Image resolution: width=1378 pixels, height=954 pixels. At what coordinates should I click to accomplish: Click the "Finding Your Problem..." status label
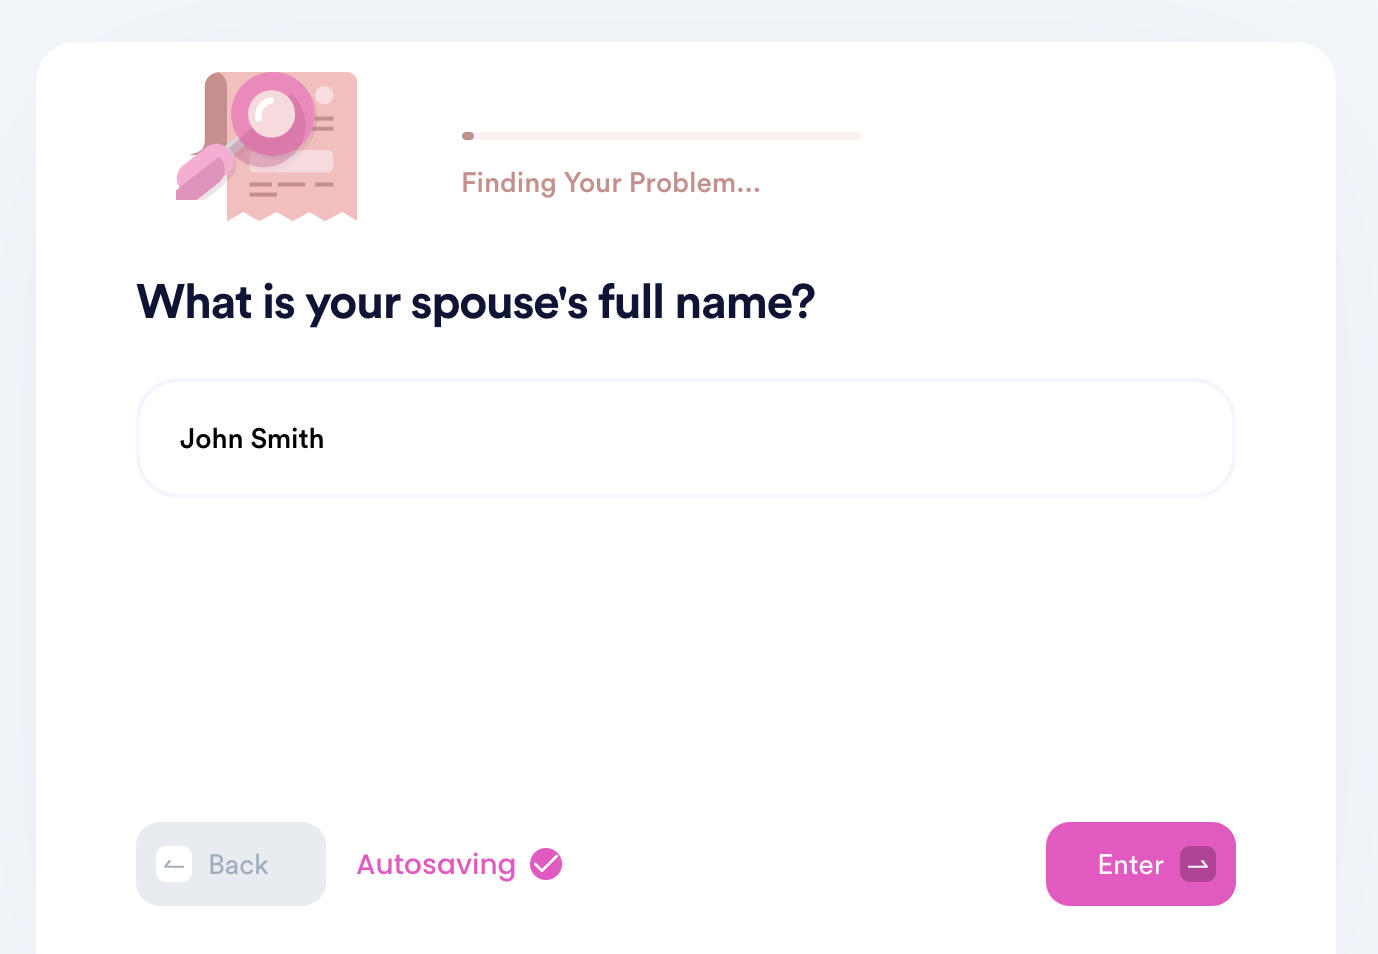[x=611, y=183]
